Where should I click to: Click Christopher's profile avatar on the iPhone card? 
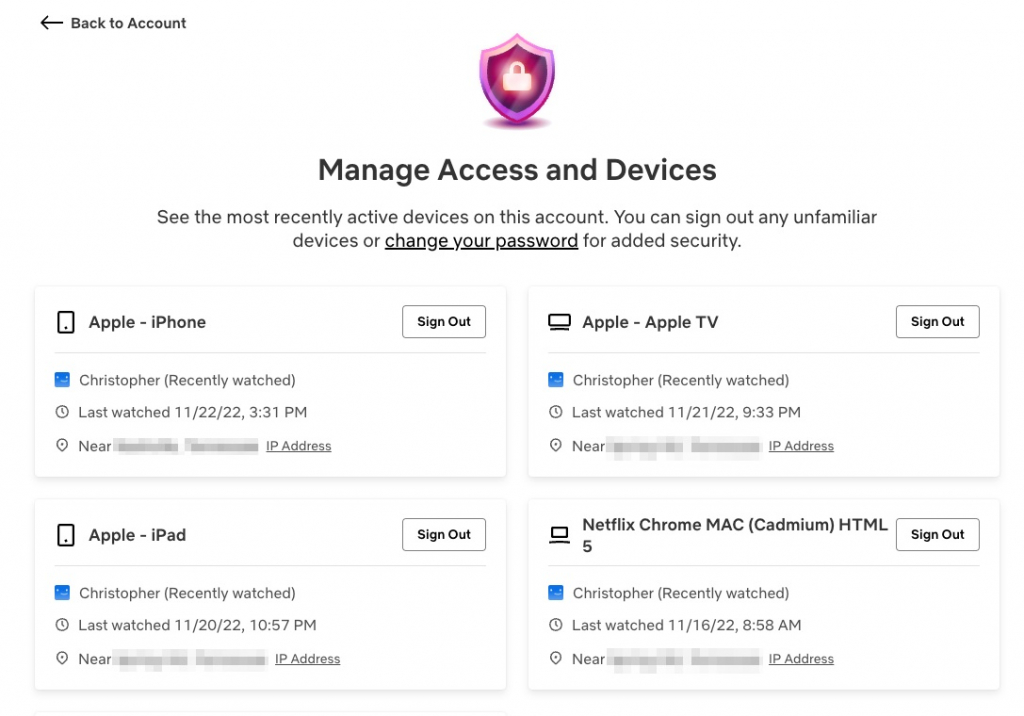point(62,380)
